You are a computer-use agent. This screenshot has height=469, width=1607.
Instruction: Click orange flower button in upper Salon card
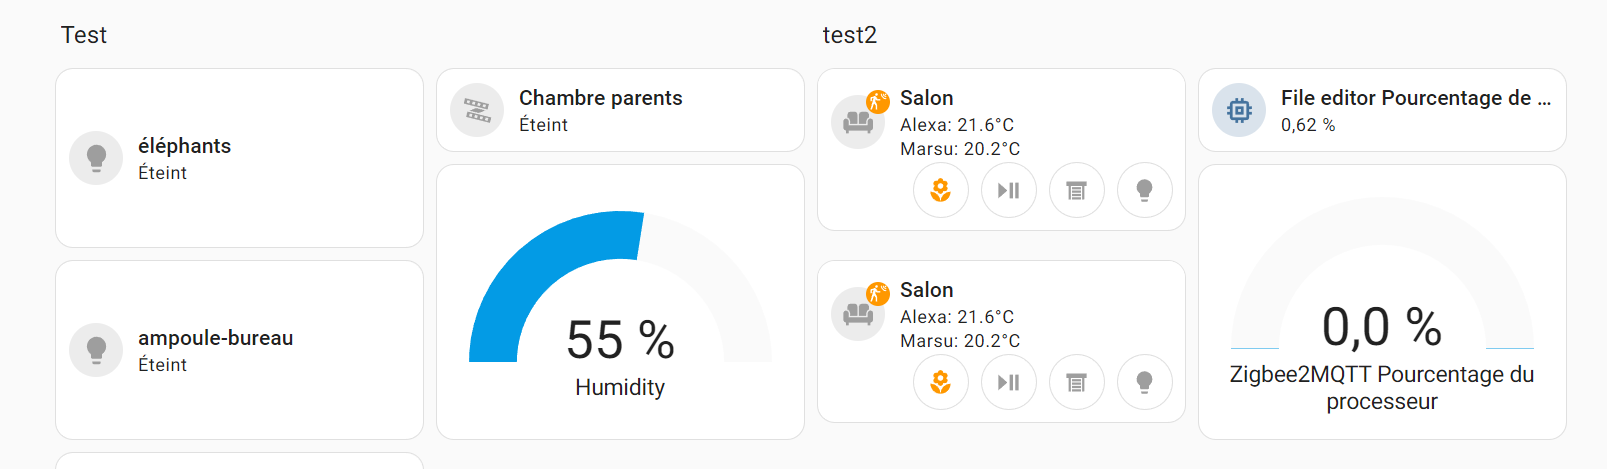(941, 190)
